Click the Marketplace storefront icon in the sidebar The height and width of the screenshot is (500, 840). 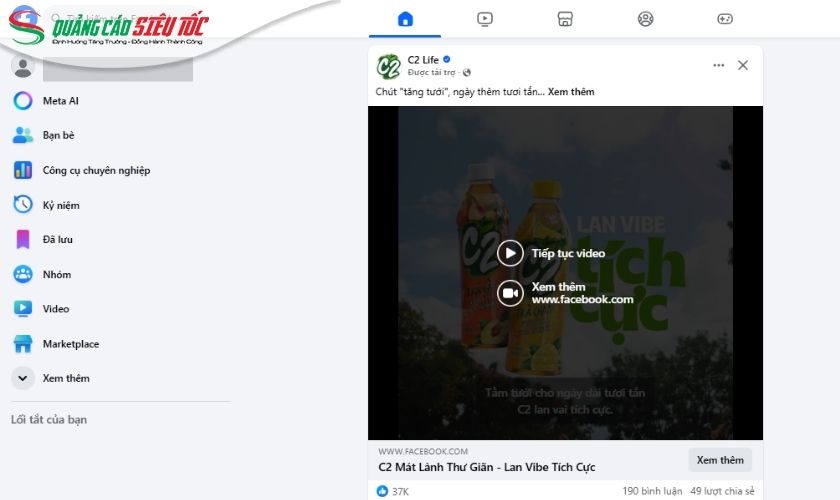22,344
